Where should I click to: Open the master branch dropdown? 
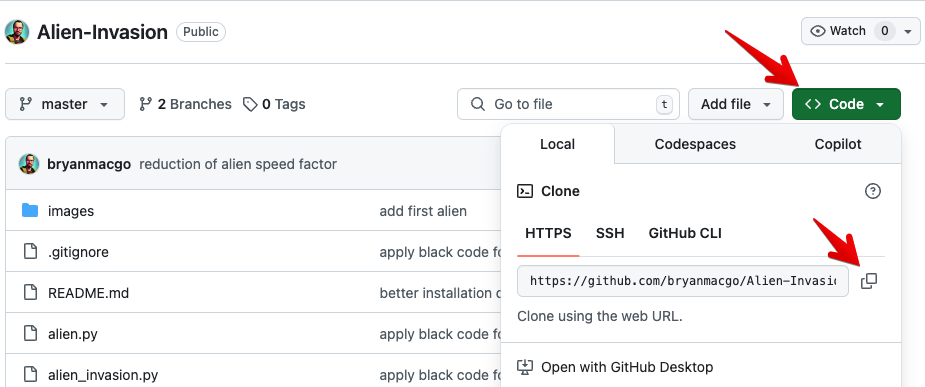point(65,104)
